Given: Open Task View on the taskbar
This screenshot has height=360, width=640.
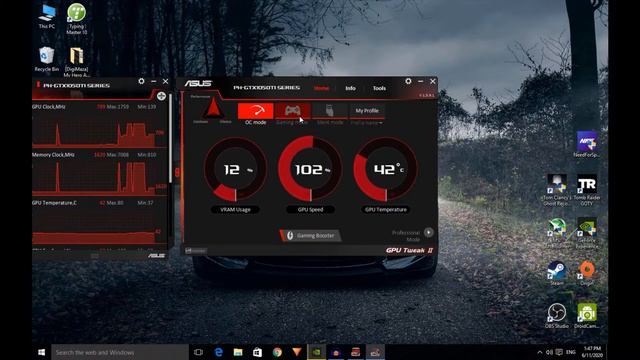Looking at the screenshot, I should click(x=198, y=352).
